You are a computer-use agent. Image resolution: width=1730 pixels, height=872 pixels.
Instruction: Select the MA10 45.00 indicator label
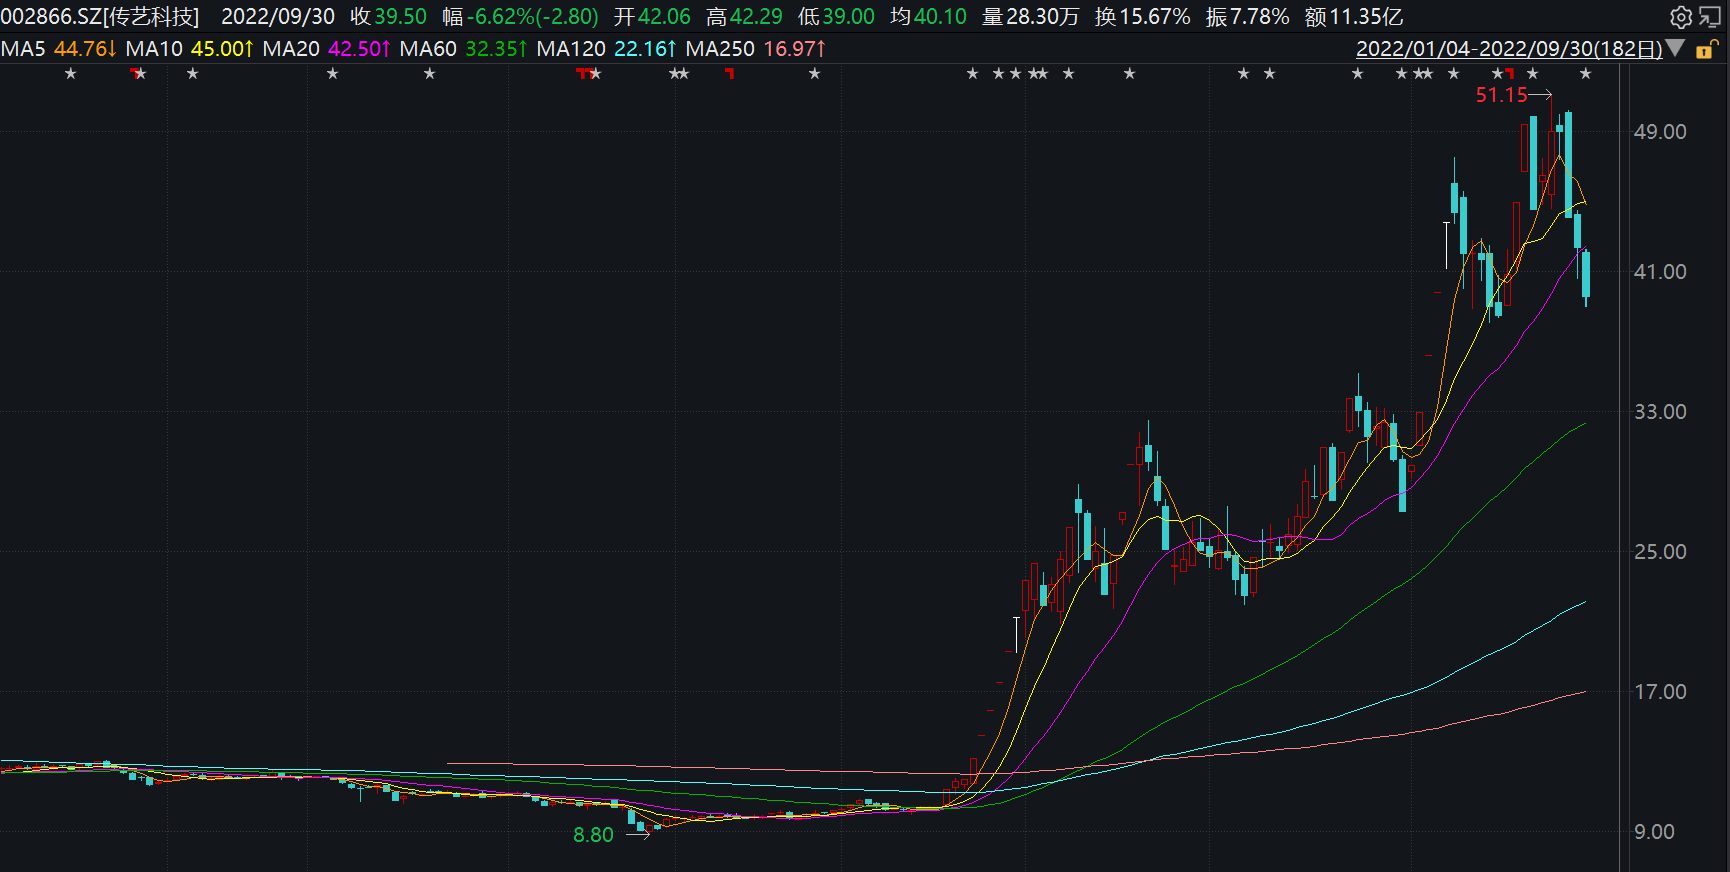189,49
